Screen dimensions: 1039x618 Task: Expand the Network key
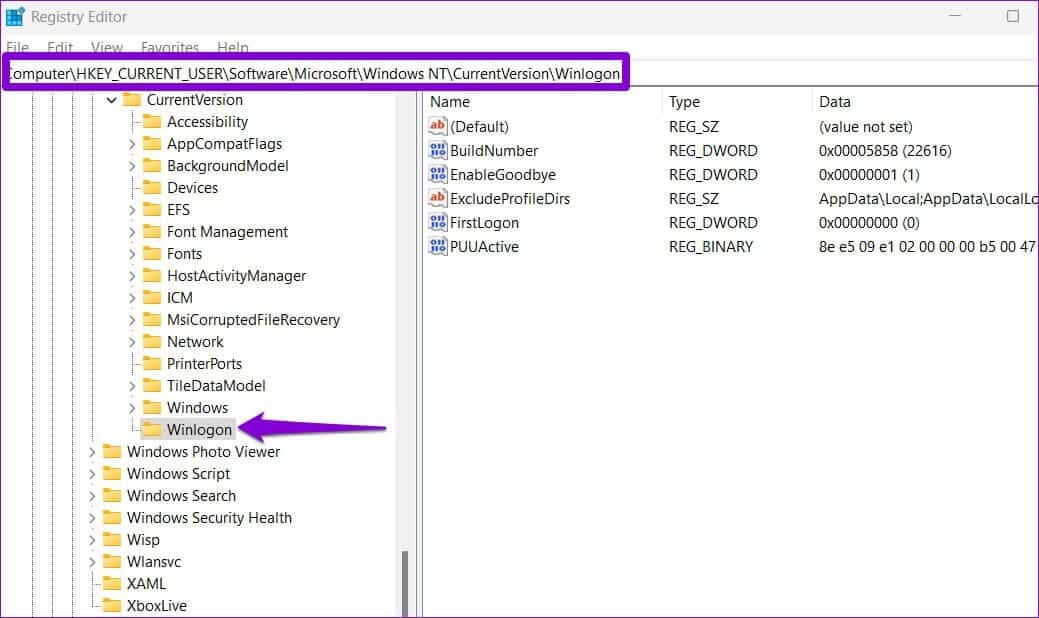click(131, 342)
